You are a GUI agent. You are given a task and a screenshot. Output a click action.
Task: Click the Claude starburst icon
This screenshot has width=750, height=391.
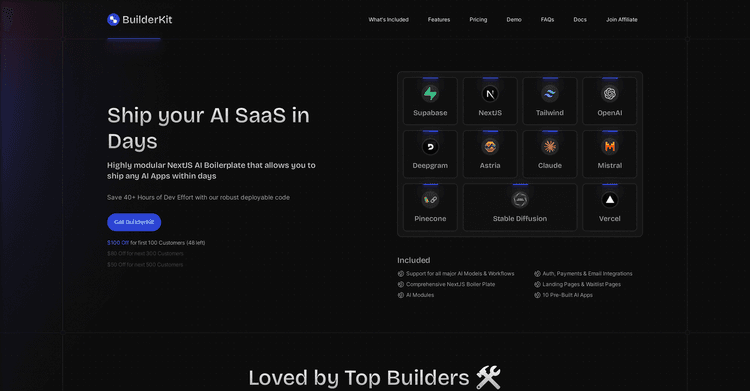550,146
